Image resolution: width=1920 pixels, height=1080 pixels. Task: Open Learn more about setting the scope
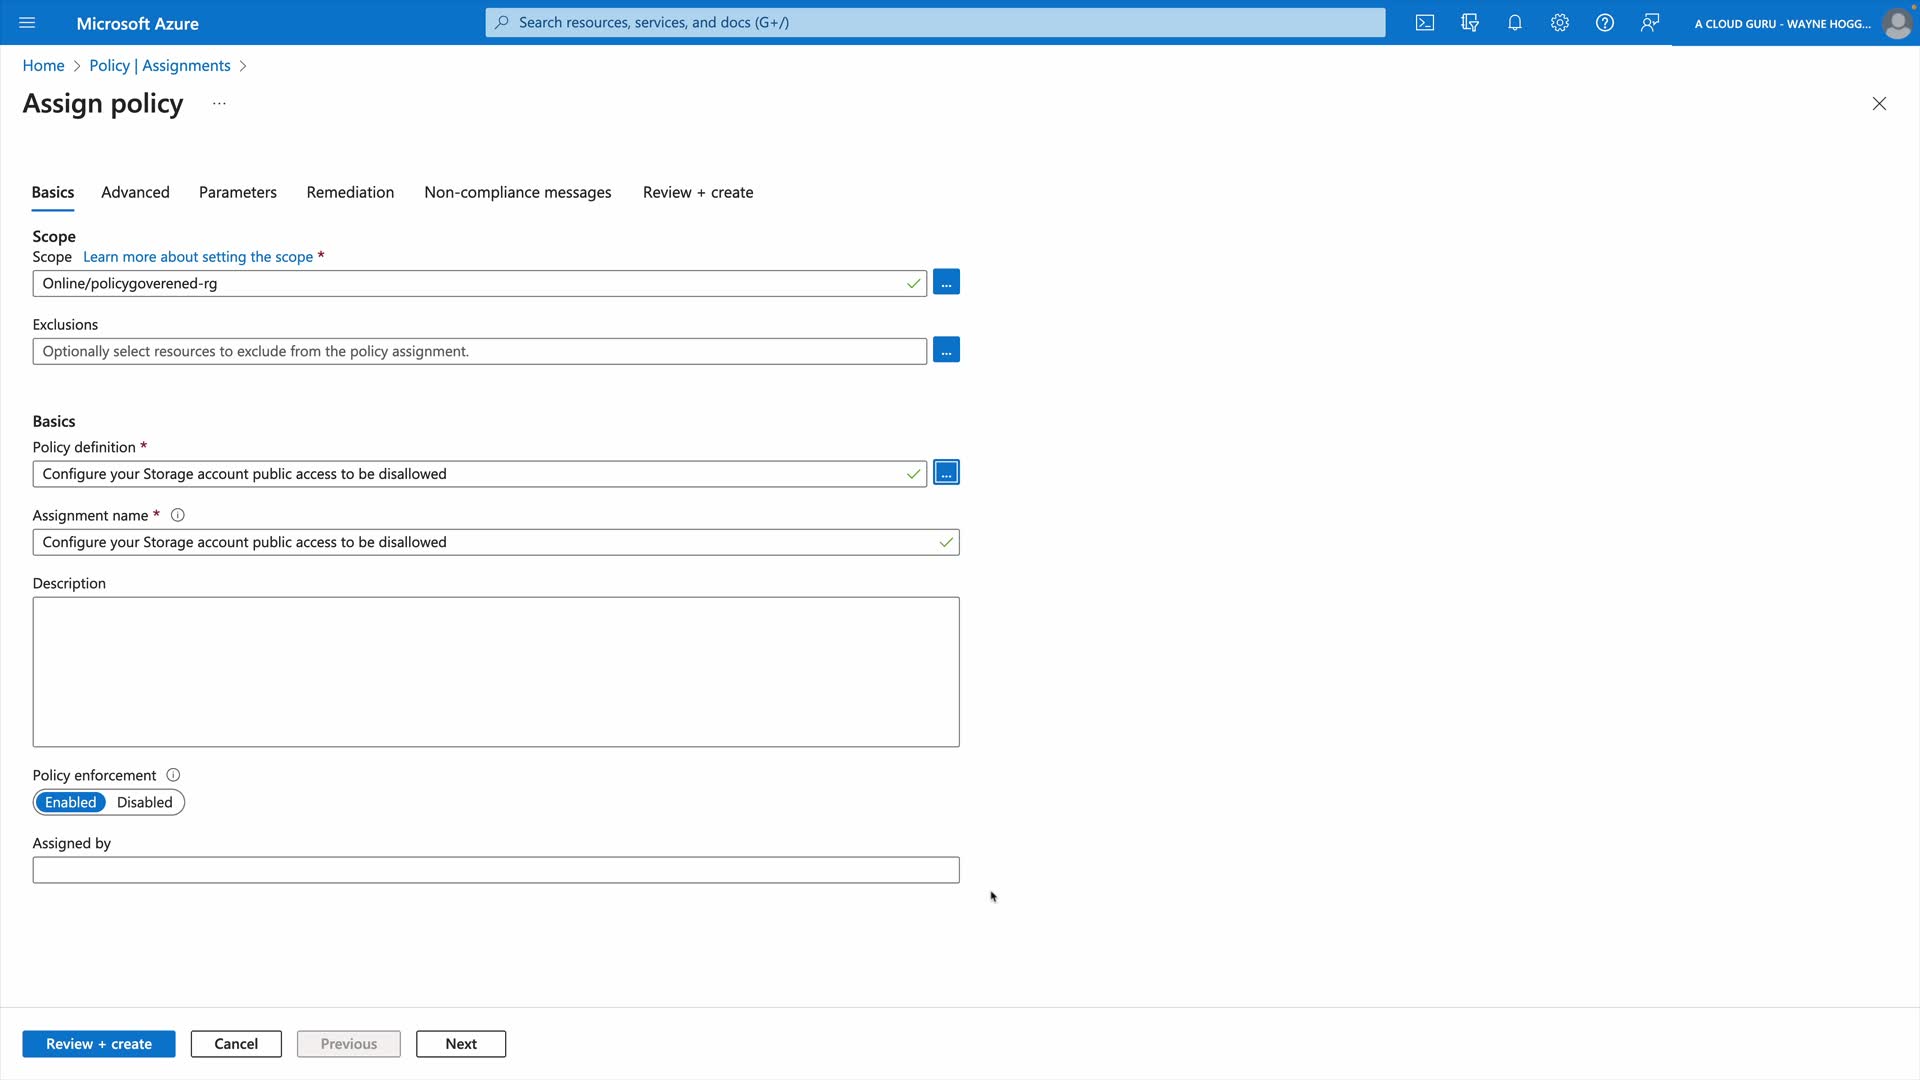point(198,257)
